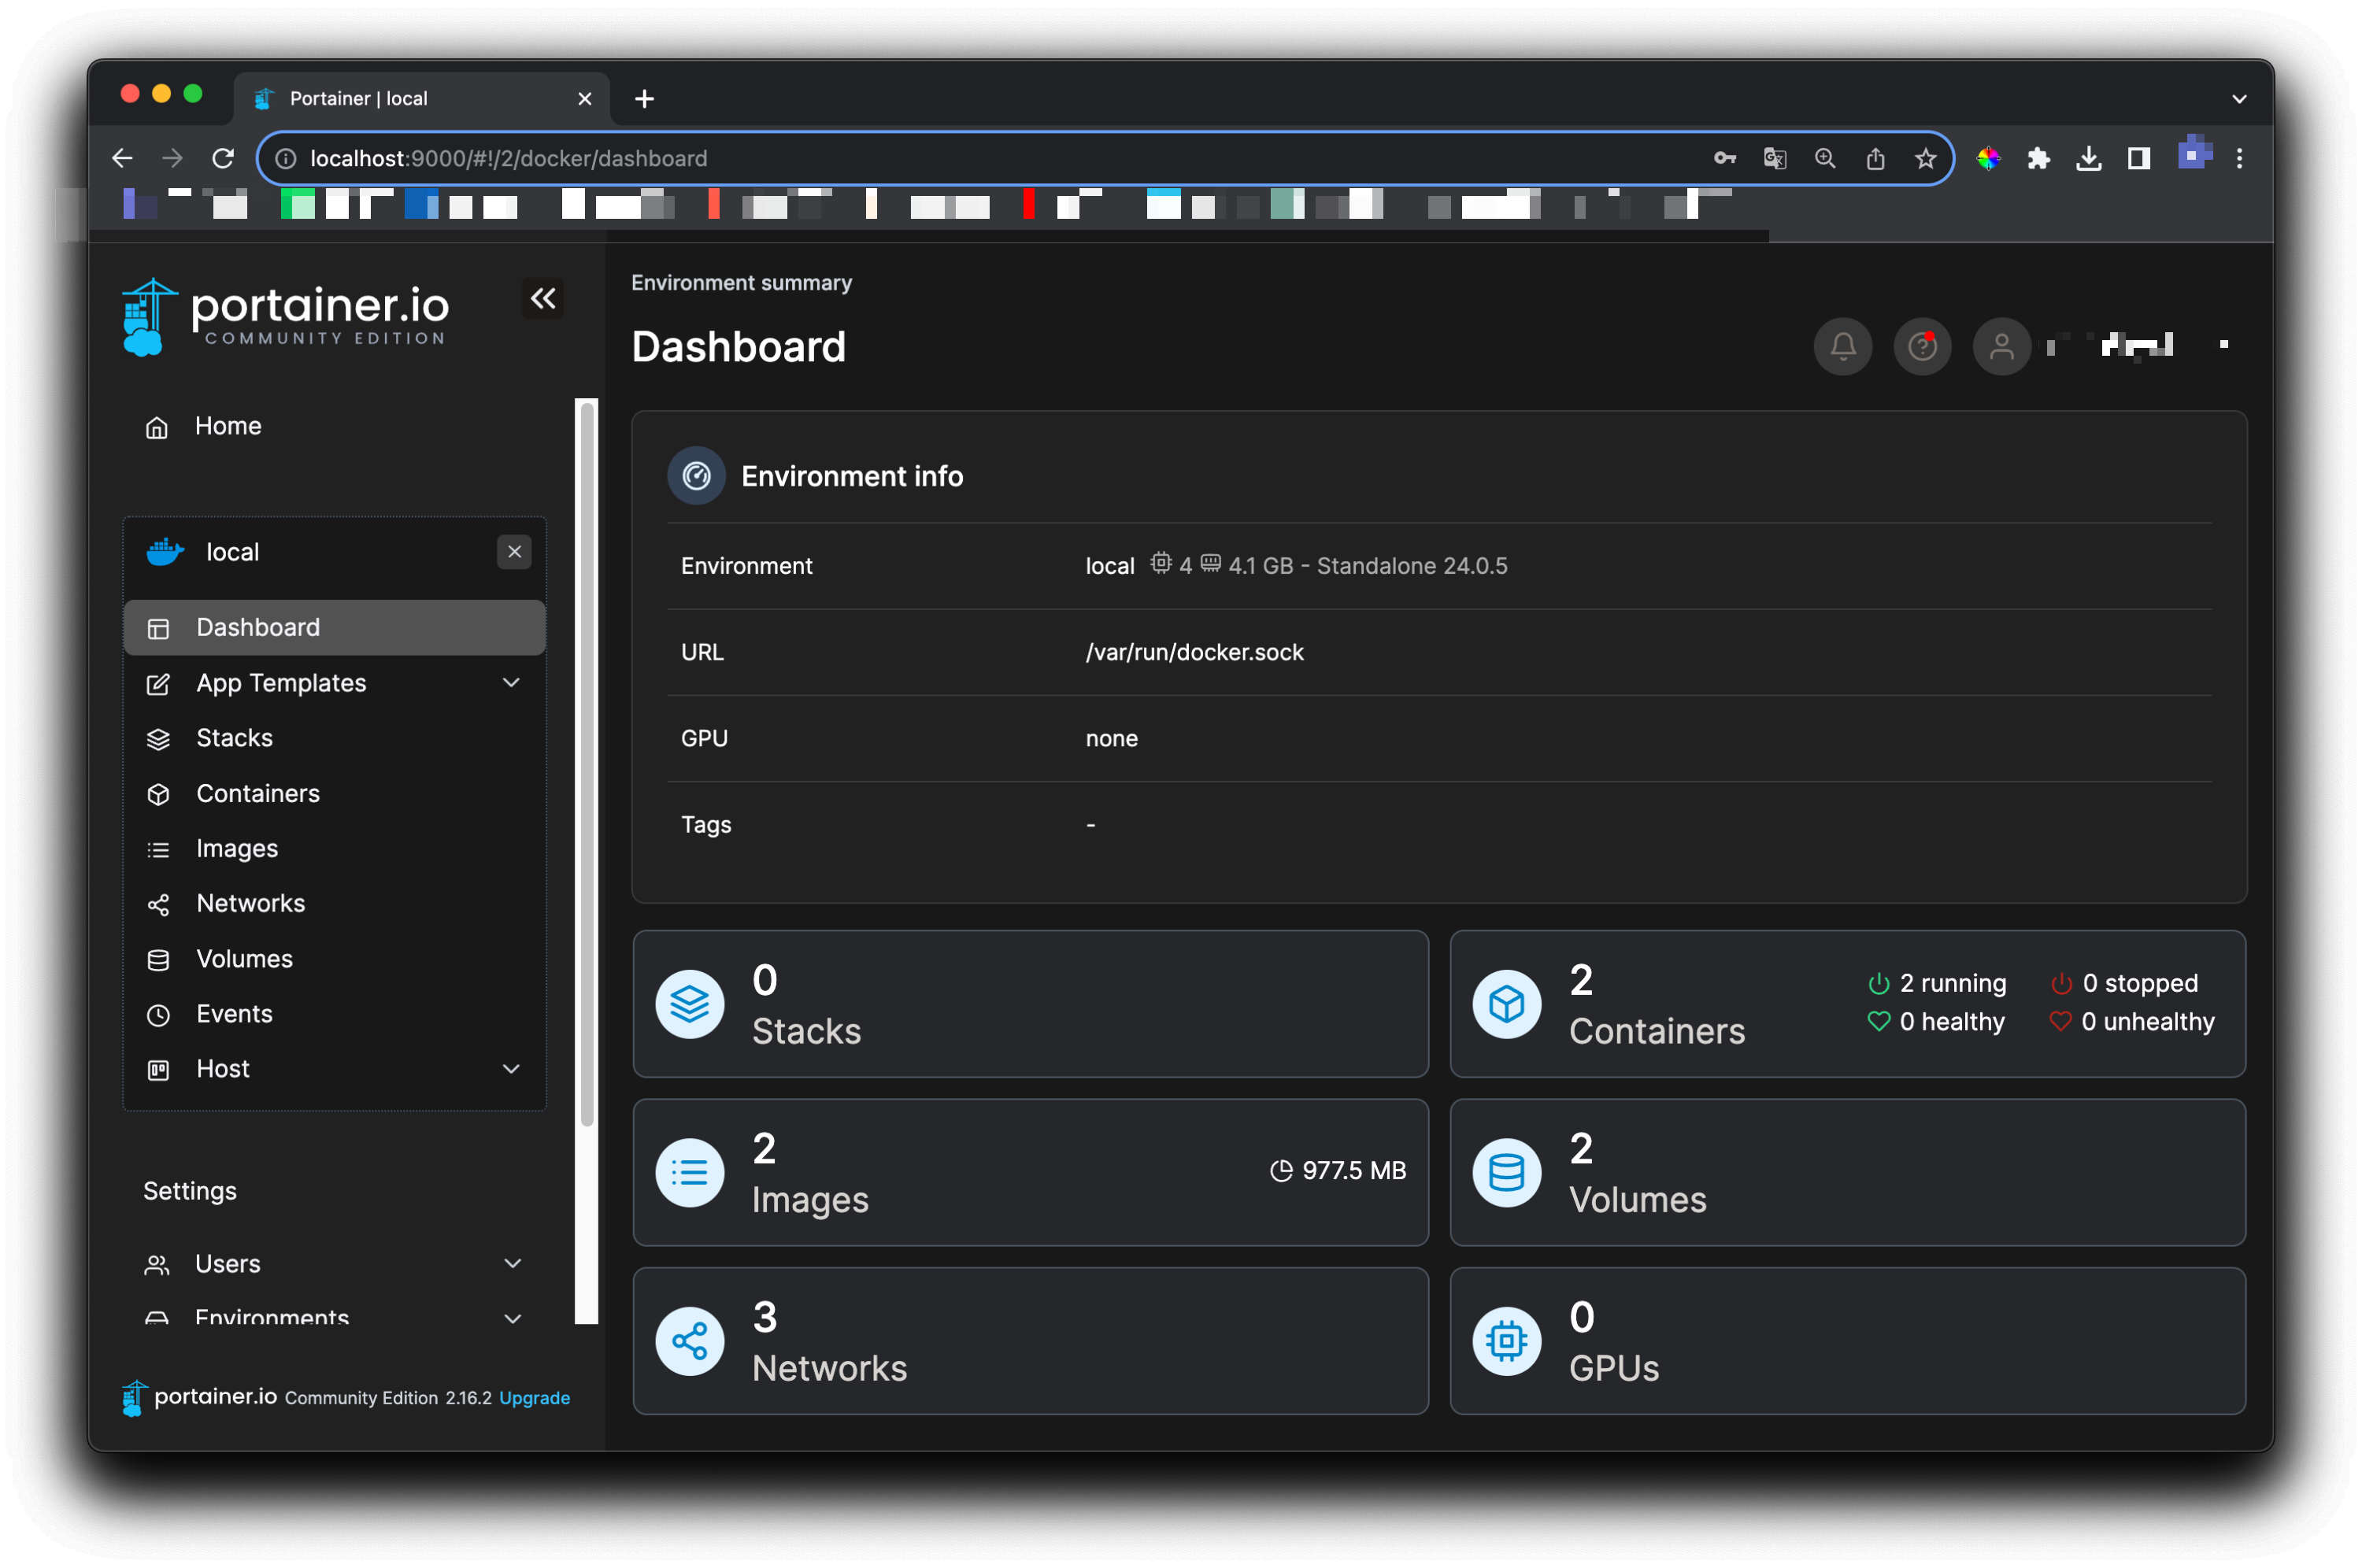Expand the Host menu chevron
Image resolution: width=2362 pixels, height=1568 pixels.
(511, 1069)
